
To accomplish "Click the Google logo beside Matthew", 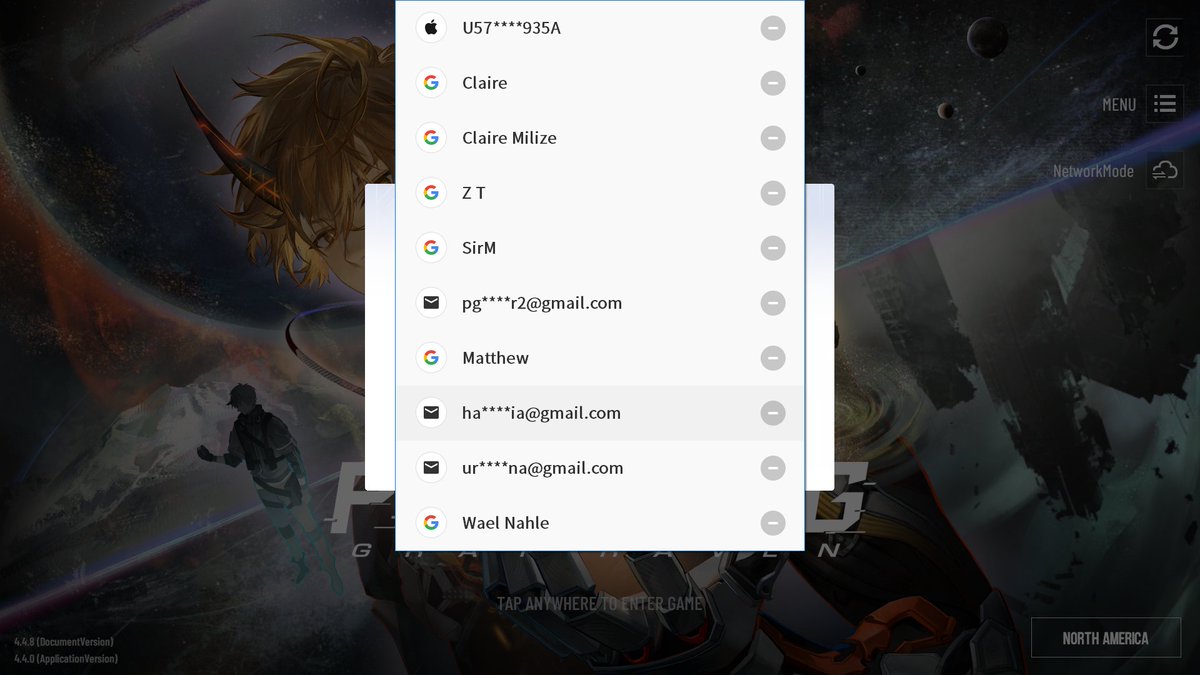I will tap(431, 358).
